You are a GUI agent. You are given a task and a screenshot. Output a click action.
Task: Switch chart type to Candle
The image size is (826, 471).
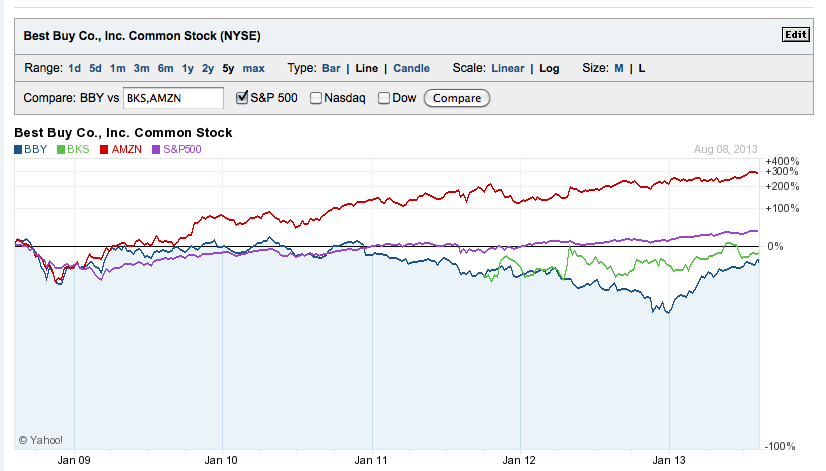pos(411,69)
